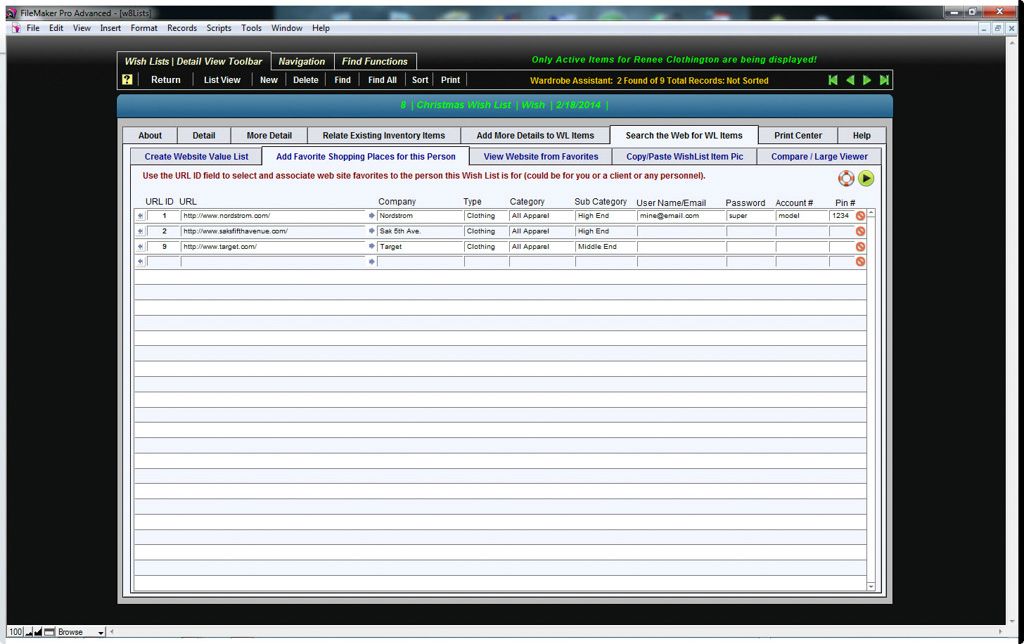Click the saksfifthavenue.com URL field

(x=273, y=231)
